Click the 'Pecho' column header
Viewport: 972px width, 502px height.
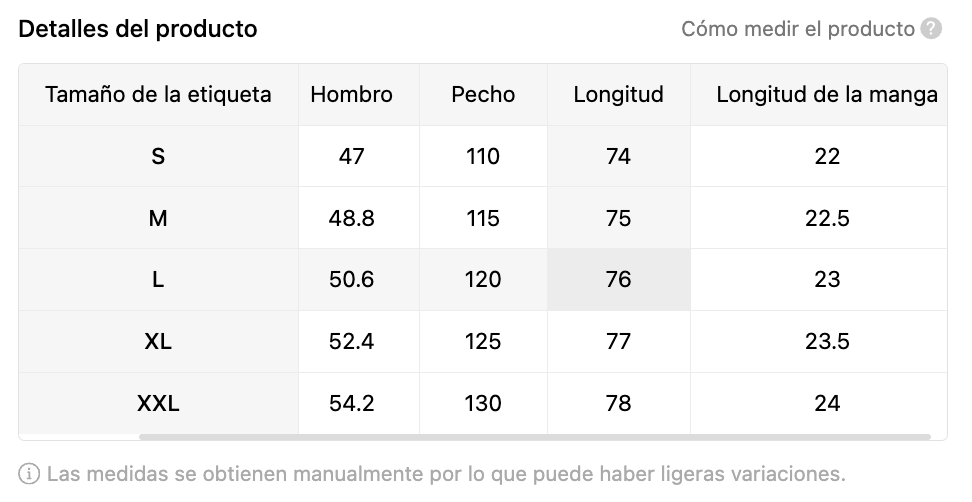483,95
